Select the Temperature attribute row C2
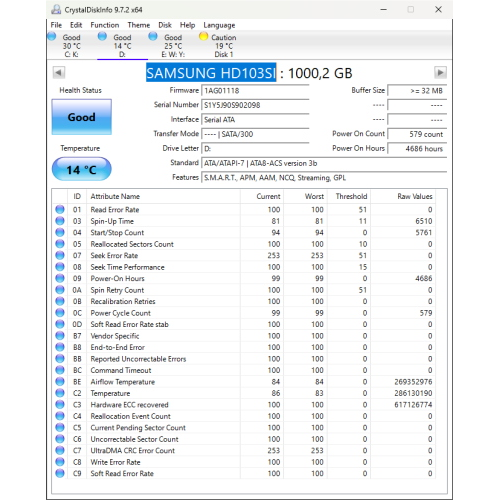The height and width of the screenshot is (500, 500). coord(244,393)
